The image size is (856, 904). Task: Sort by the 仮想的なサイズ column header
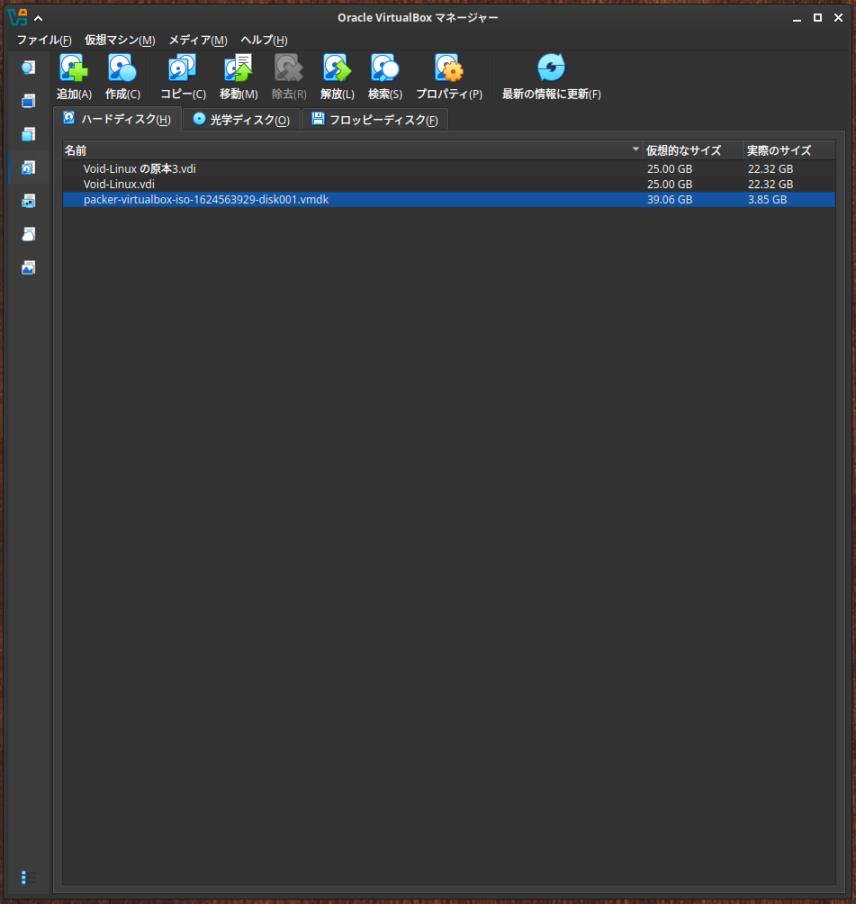(692, 150)
